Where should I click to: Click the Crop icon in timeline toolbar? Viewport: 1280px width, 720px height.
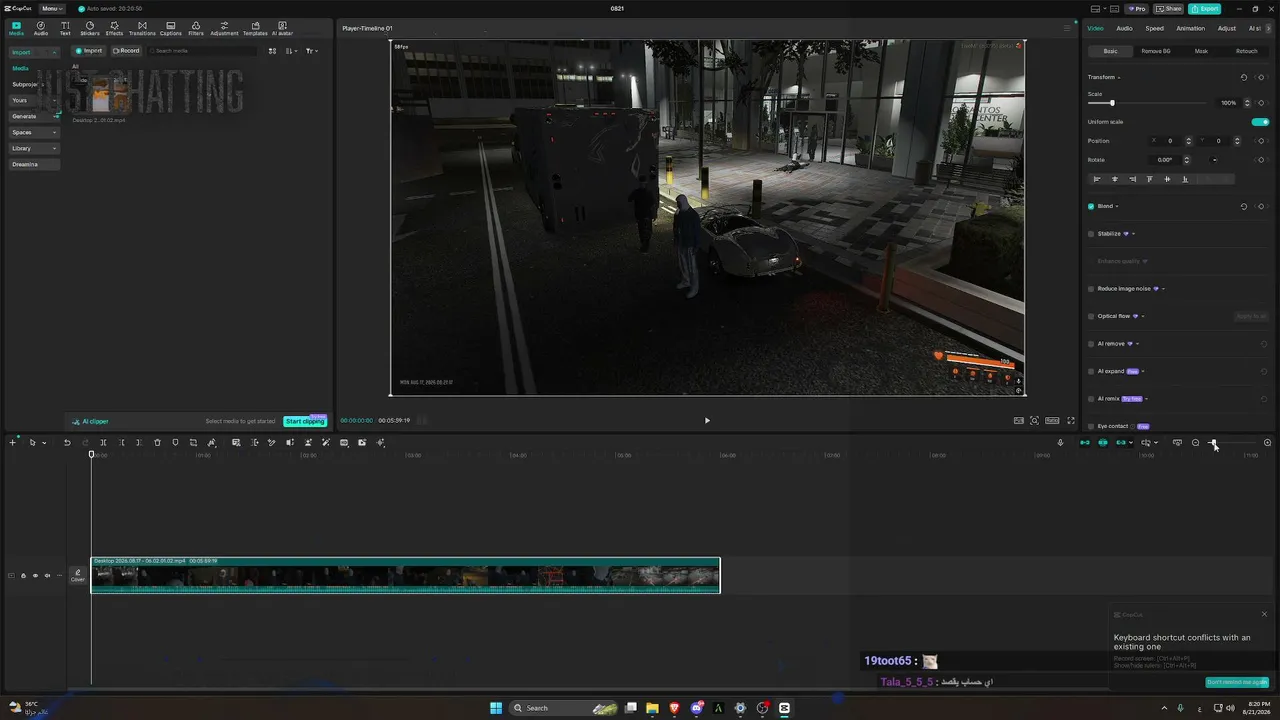[x=193, y=442]
